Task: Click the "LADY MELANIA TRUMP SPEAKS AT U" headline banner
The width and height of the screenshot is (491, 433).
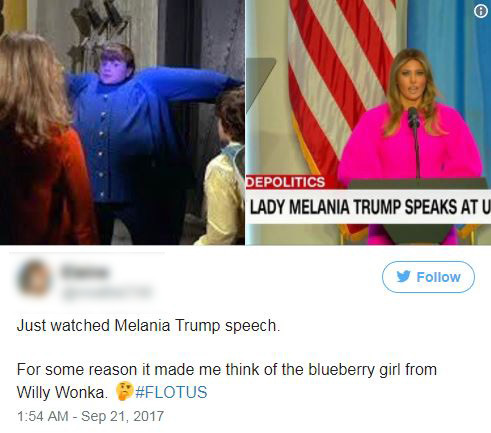Action: tap(369, 207)
